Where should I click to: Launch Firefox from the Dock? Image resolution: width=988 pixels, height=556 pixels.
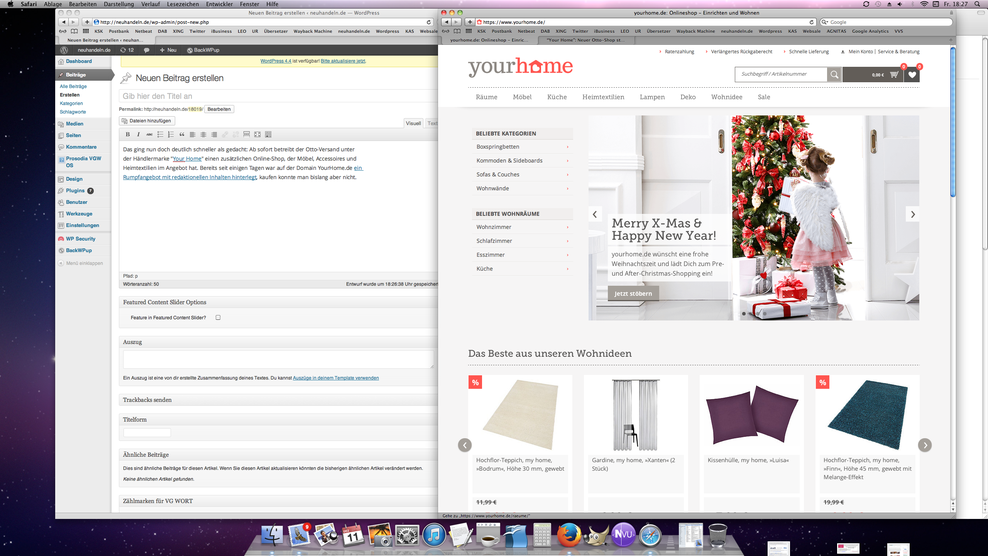[x=568, y=535]
